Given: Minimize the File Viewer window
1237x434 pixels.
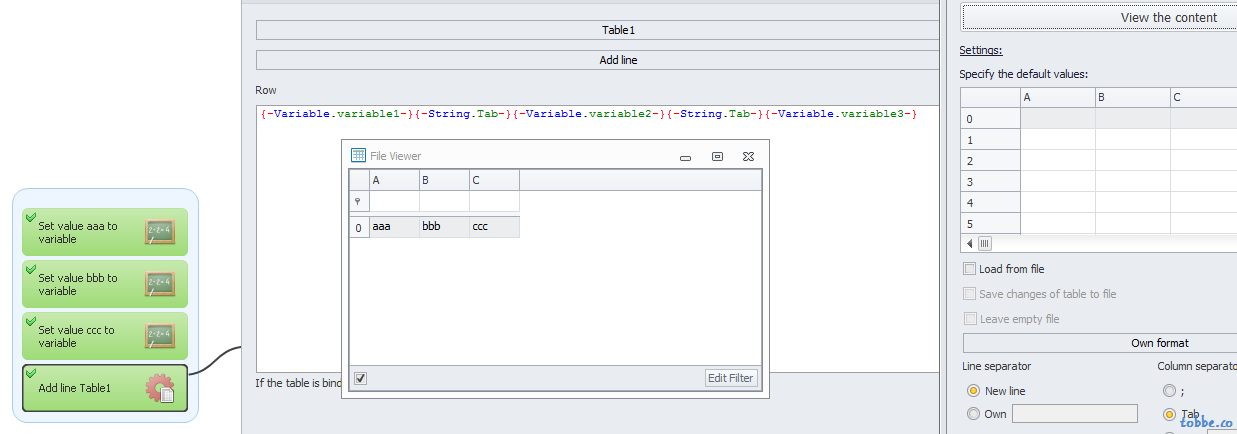Looking at the screenshot, I should (686, 157).
